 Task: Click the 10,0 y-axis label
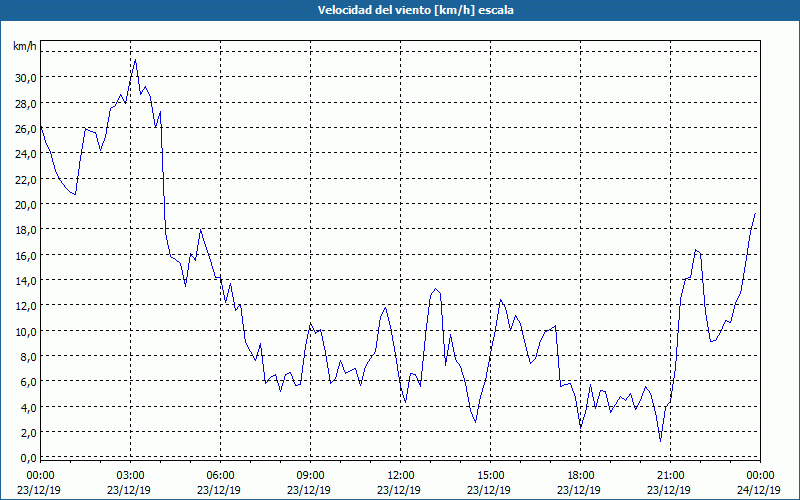[26, 332]
